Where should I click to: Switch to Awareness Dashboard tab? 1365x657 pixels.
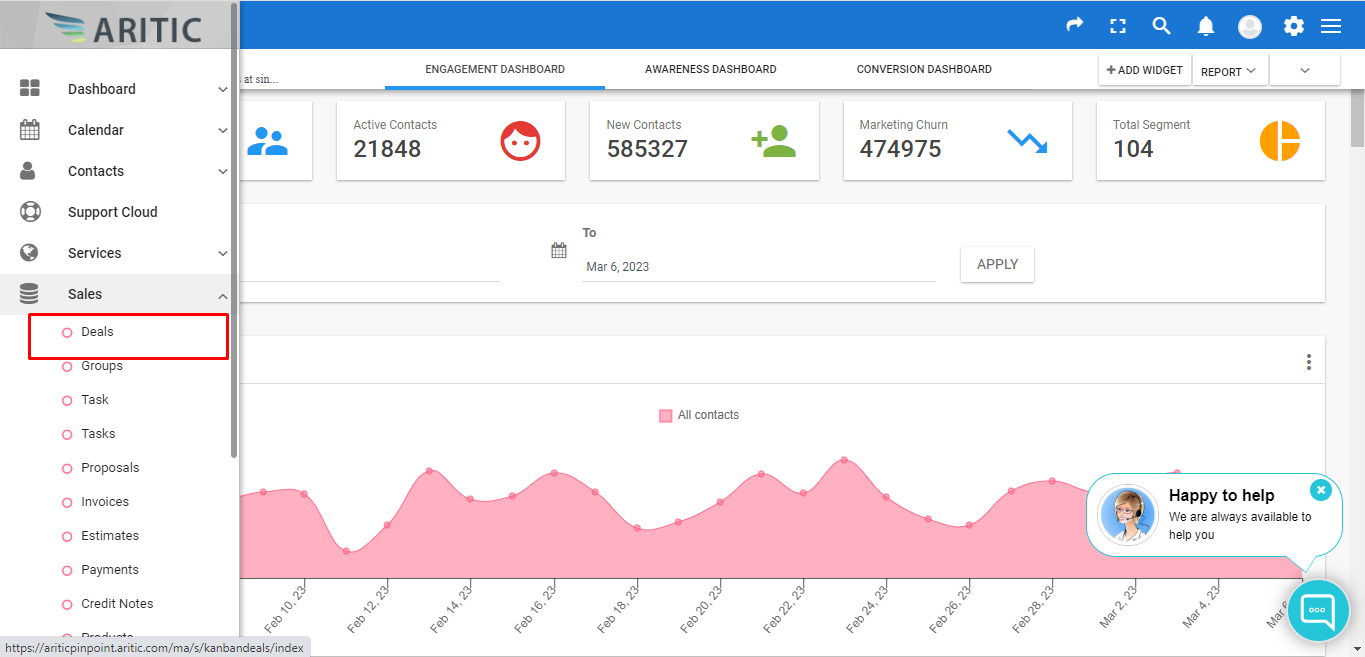click(711, 69)
